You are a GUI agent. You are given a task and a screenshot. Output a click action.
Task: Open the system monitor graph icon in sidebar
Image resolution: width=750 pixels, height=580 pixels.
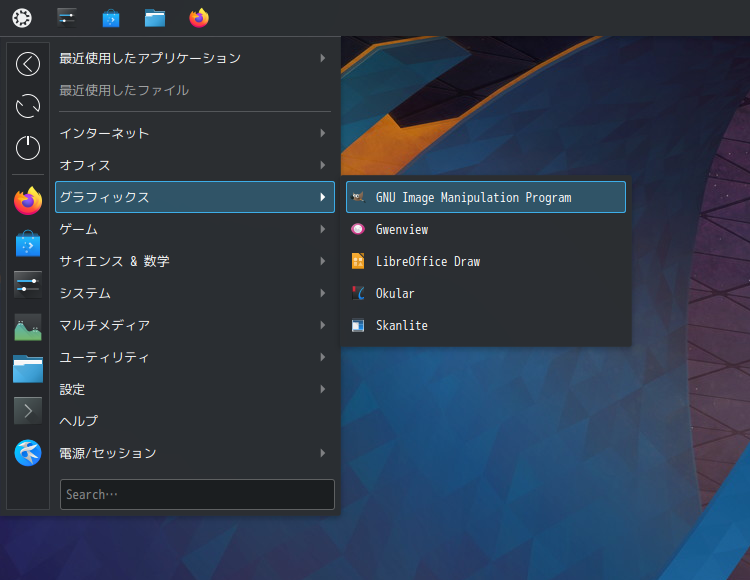pyautogui.click(x=28, y=327)
